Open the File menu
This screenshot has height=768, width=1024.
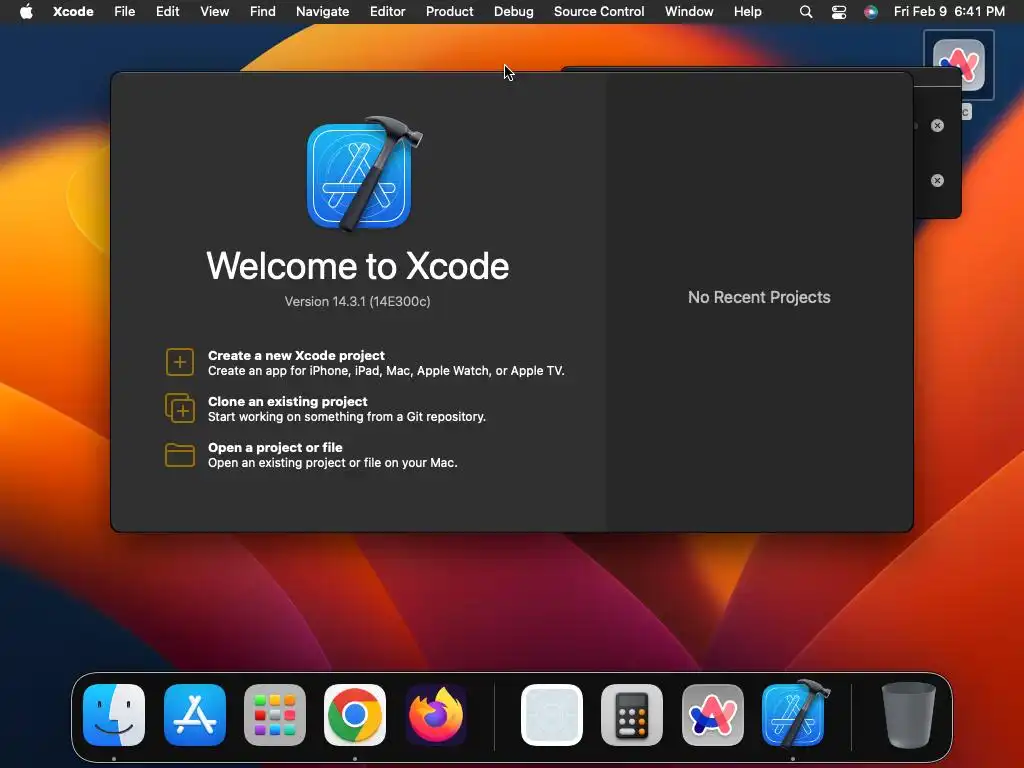125,12
